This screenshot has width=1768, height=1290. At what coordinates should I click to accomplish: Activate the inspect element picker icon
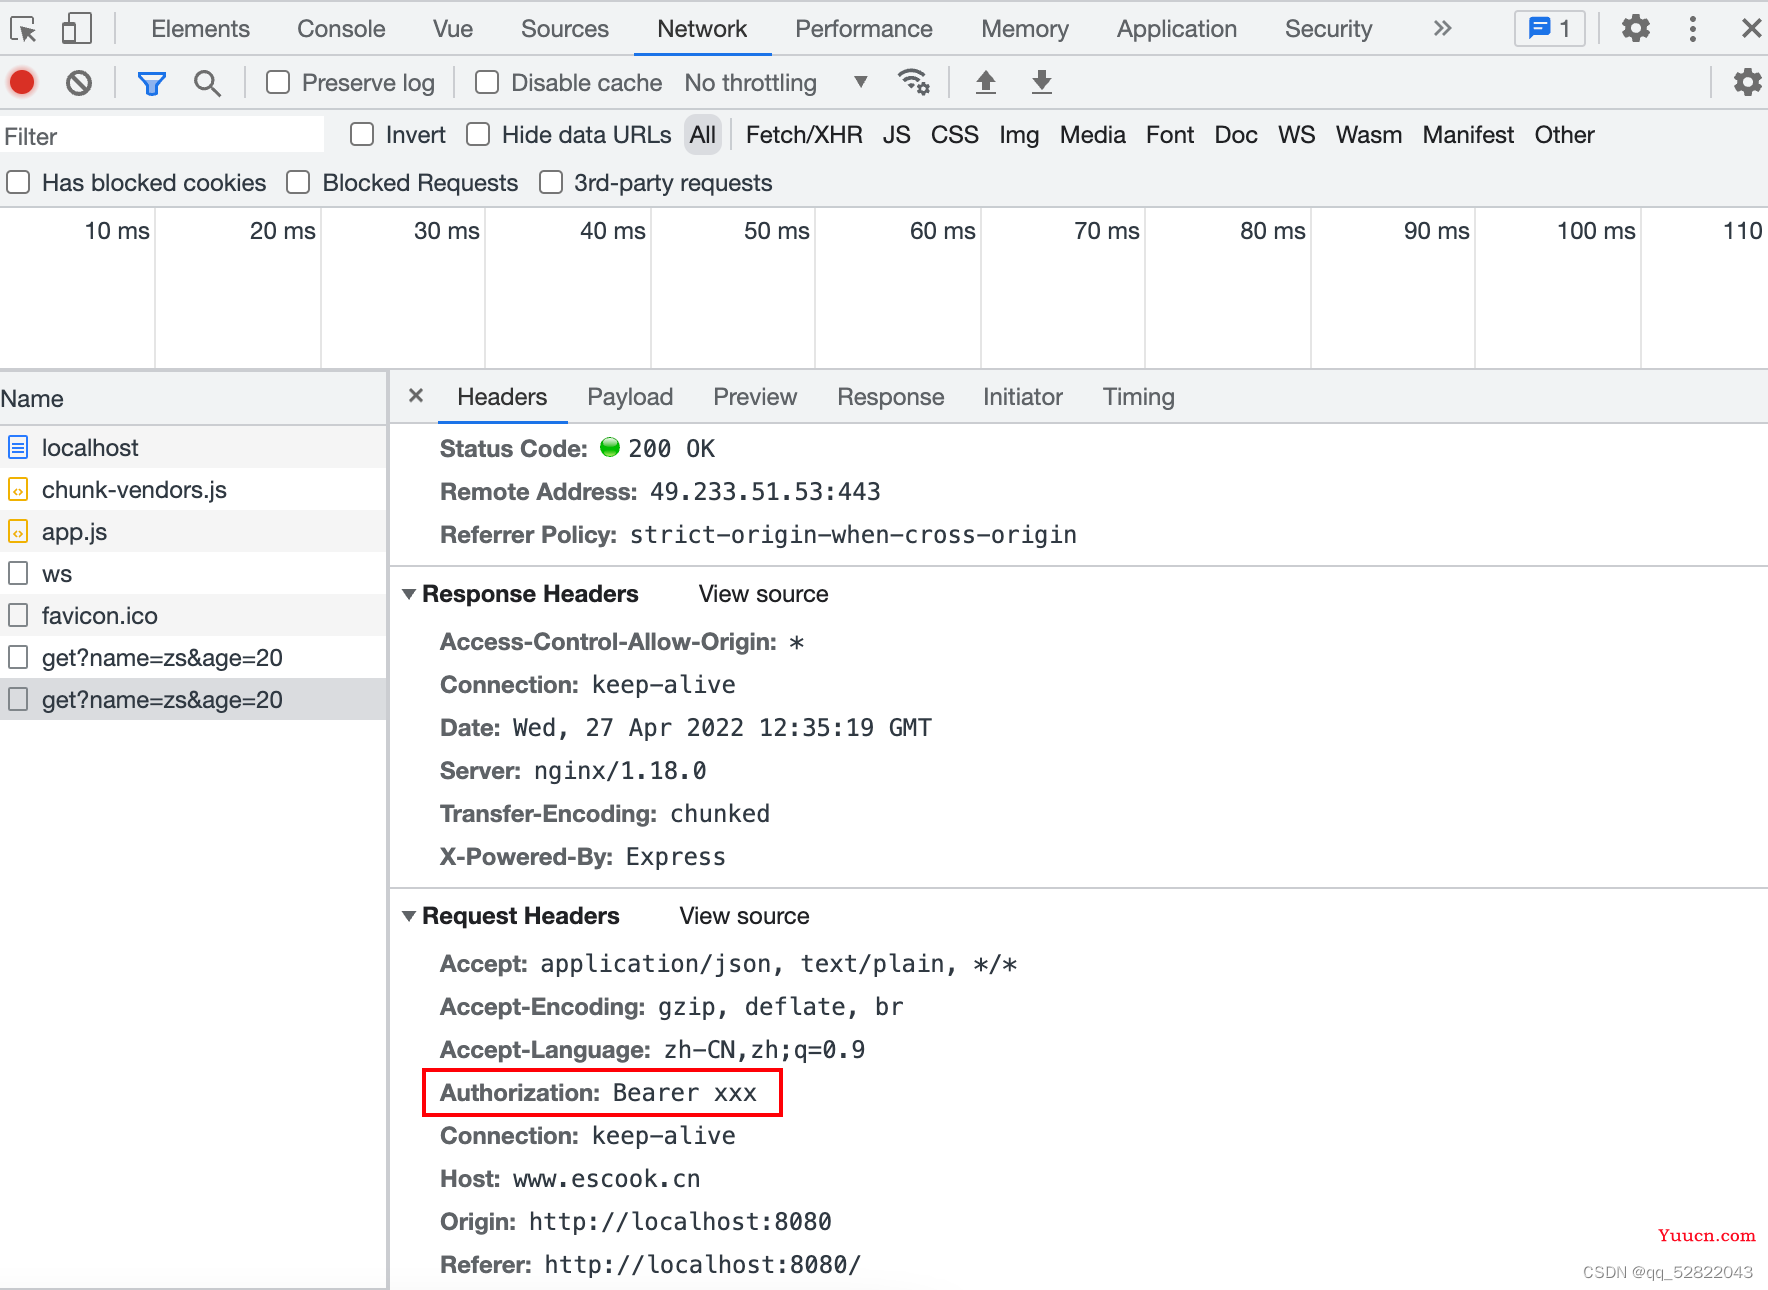click(x=23, y=29)
